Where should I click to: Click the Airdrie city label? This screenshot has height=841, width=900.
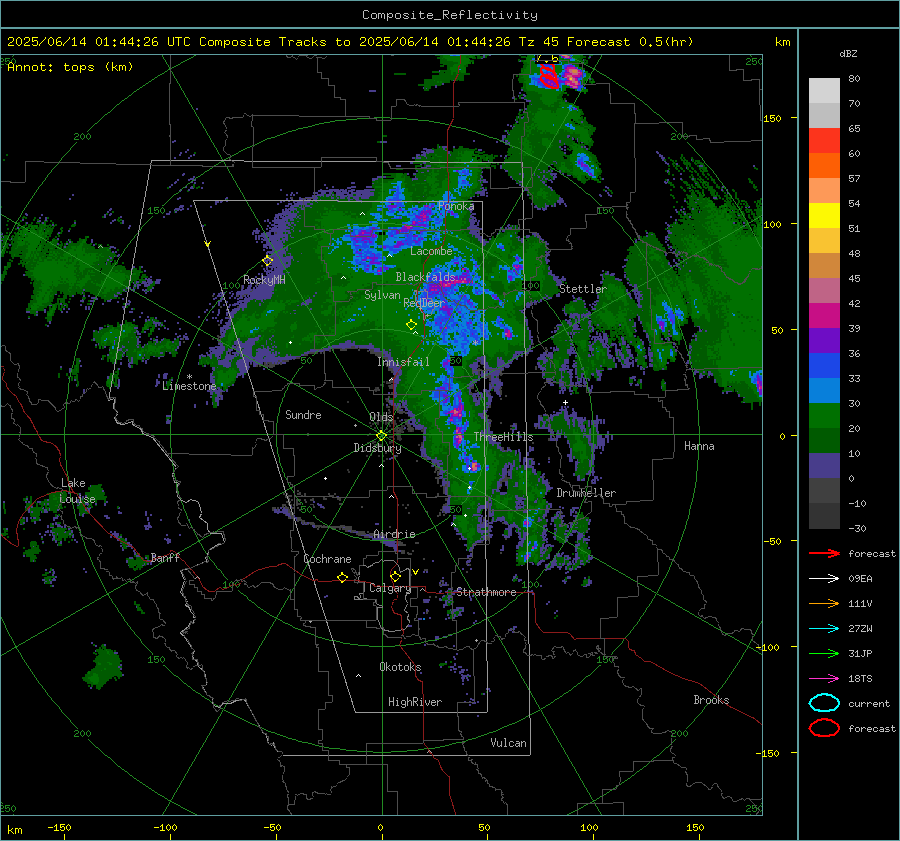click(394, 534)
